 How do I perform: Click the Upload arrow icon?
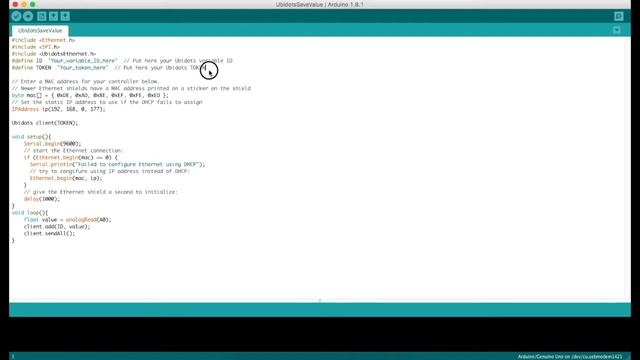[28, 16]
